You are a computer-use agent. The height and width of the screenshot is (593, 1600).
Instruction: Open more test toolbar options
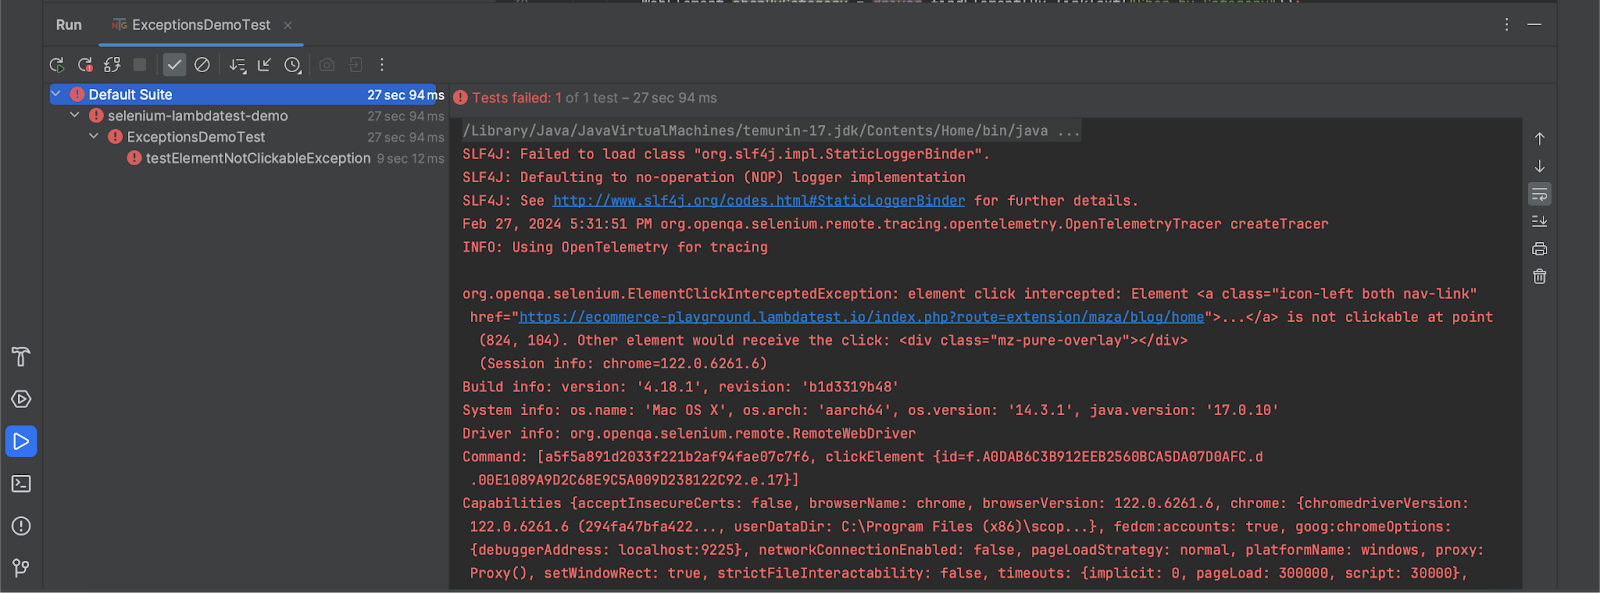pyautogui.click(x=382, y=65)
